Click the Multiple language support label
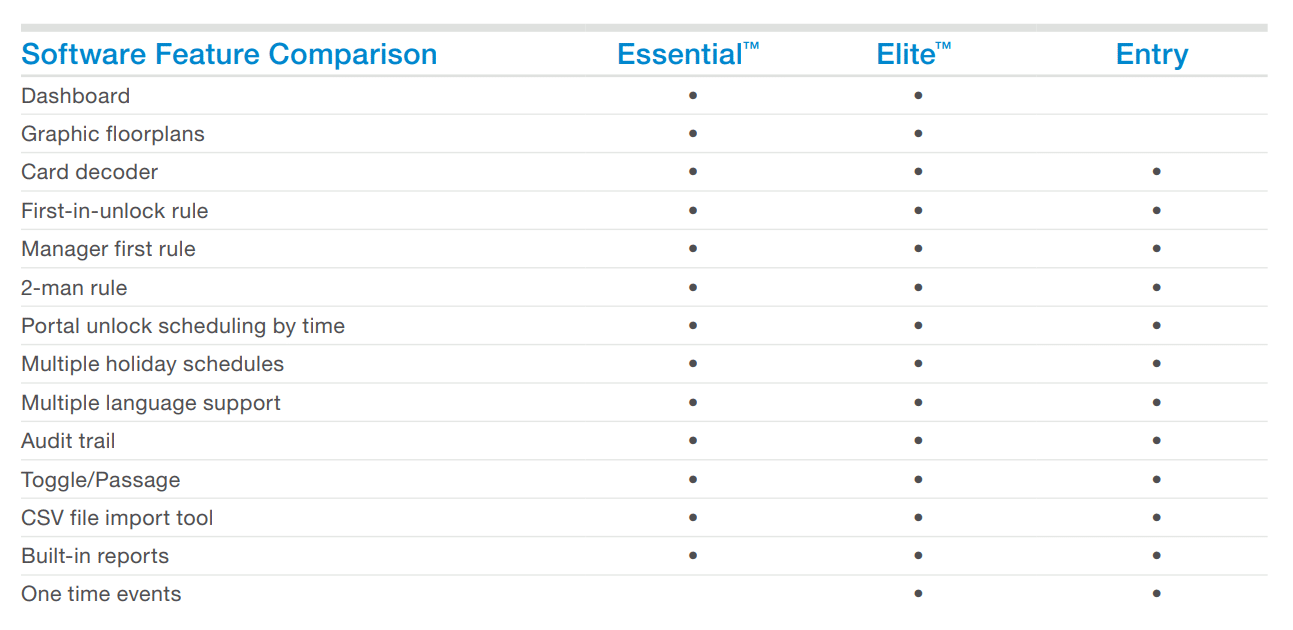The height and width of the screenshot is (630, 1293). (x=151, y=403)
